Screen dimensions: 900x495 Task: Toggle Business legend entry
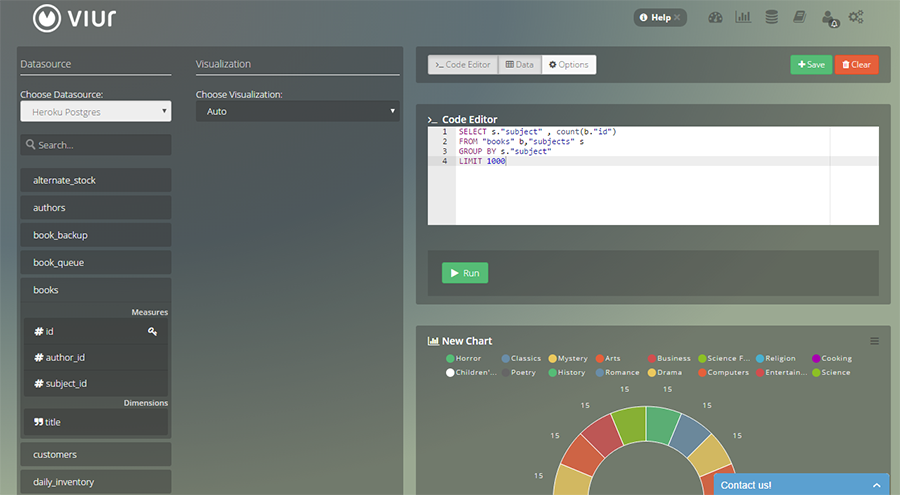(x=669, y=358)
